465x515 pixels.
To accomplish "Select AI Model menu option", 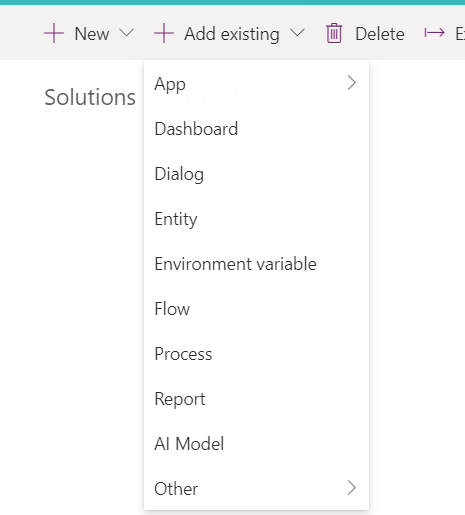I will [x=256, y=444].
